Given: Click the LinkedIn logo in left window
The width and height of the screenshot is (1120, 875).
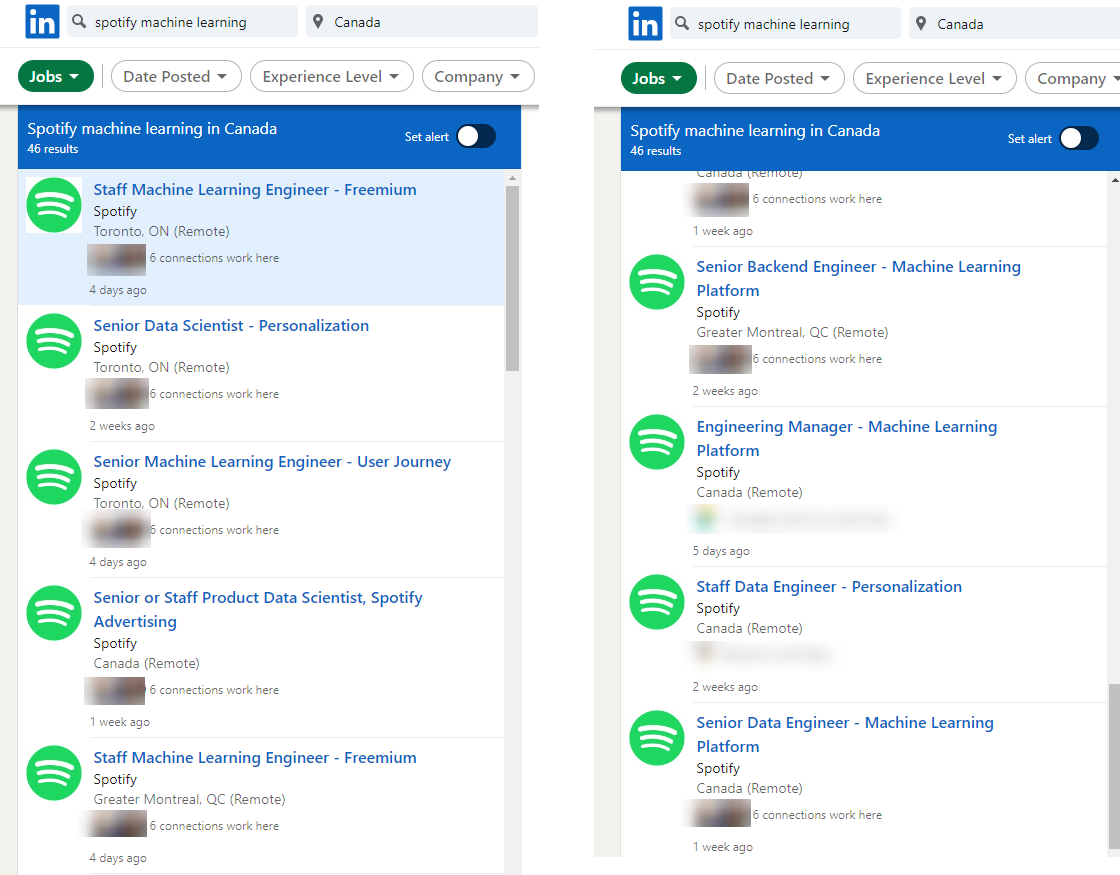Looking at the screenshot, I should 42,21.
